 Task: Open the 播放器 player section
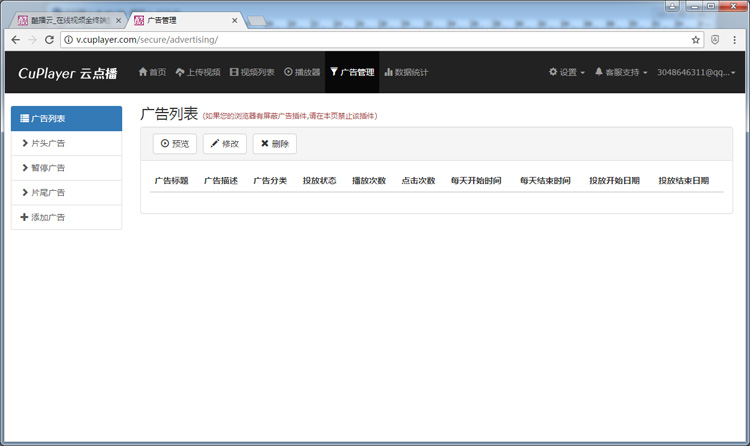coord(302,72)
